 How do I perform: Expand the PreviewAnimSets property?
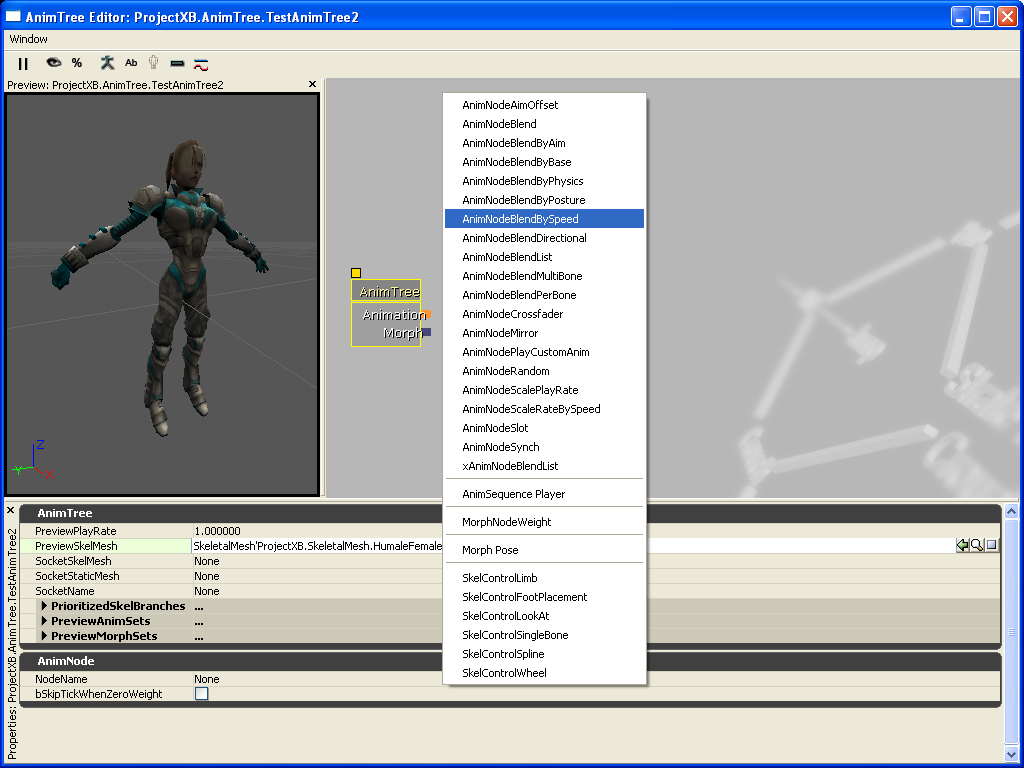(x=44, y=621)
